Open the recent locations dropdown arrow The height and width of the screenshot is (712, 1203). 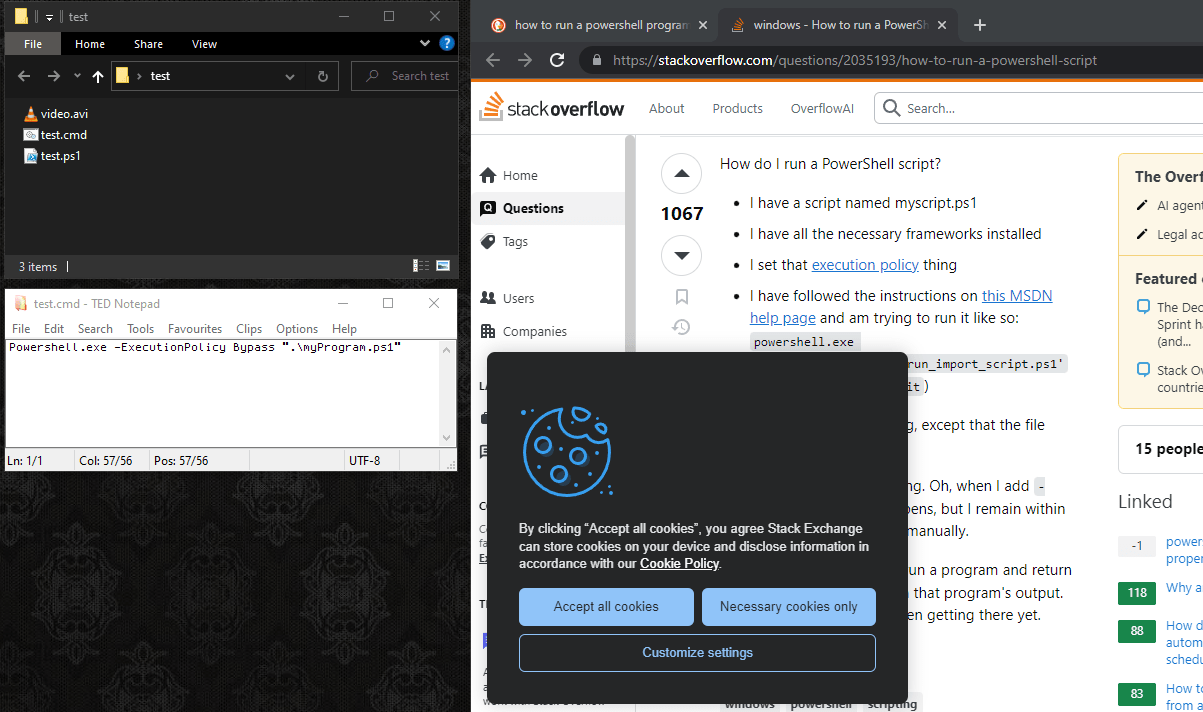(x=76, y=76)
